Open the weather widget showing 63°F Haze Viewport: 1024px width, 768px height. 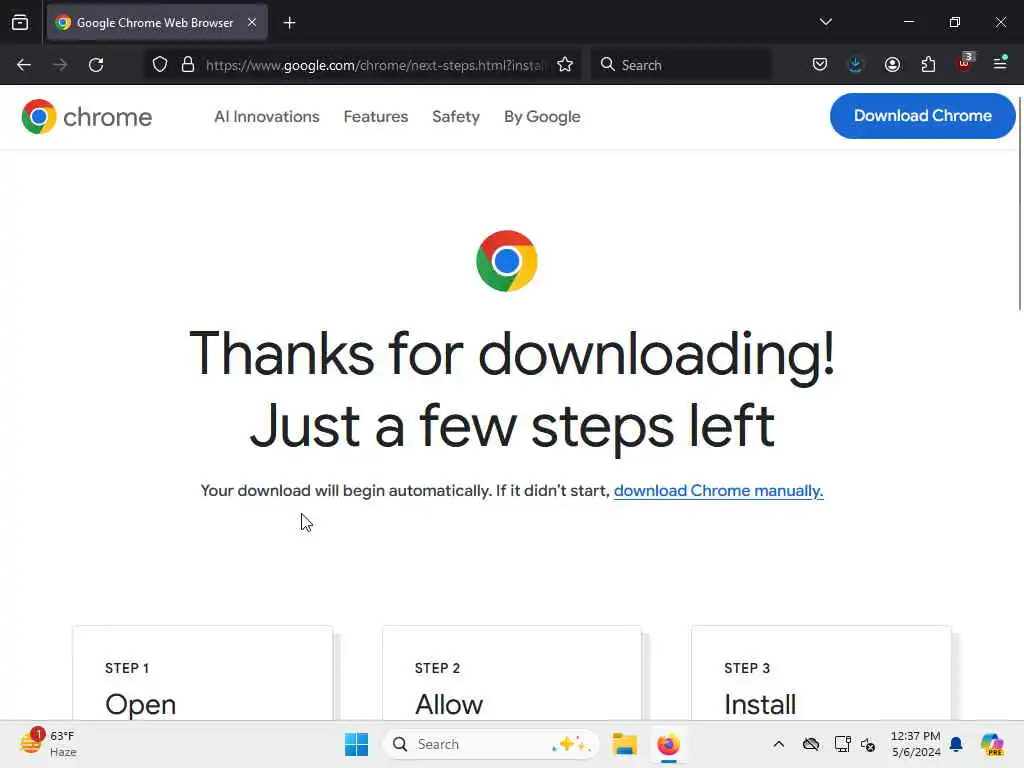click(x=48, y=744)
